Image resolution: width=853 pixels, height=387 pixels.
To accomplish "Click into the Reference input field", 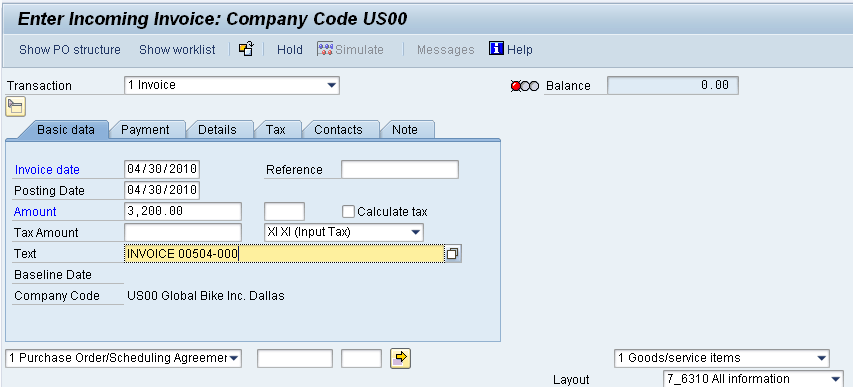I will click(400, 169).
